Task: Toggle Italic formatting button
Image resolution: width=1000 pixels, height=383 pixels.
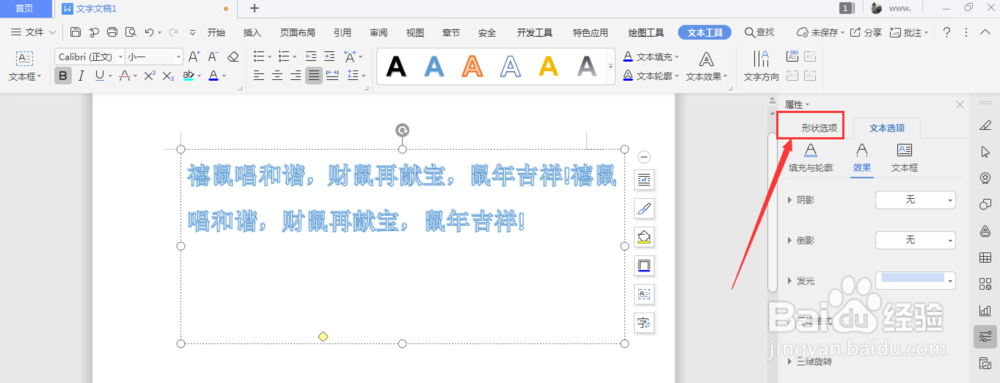Action: [81, 76]
